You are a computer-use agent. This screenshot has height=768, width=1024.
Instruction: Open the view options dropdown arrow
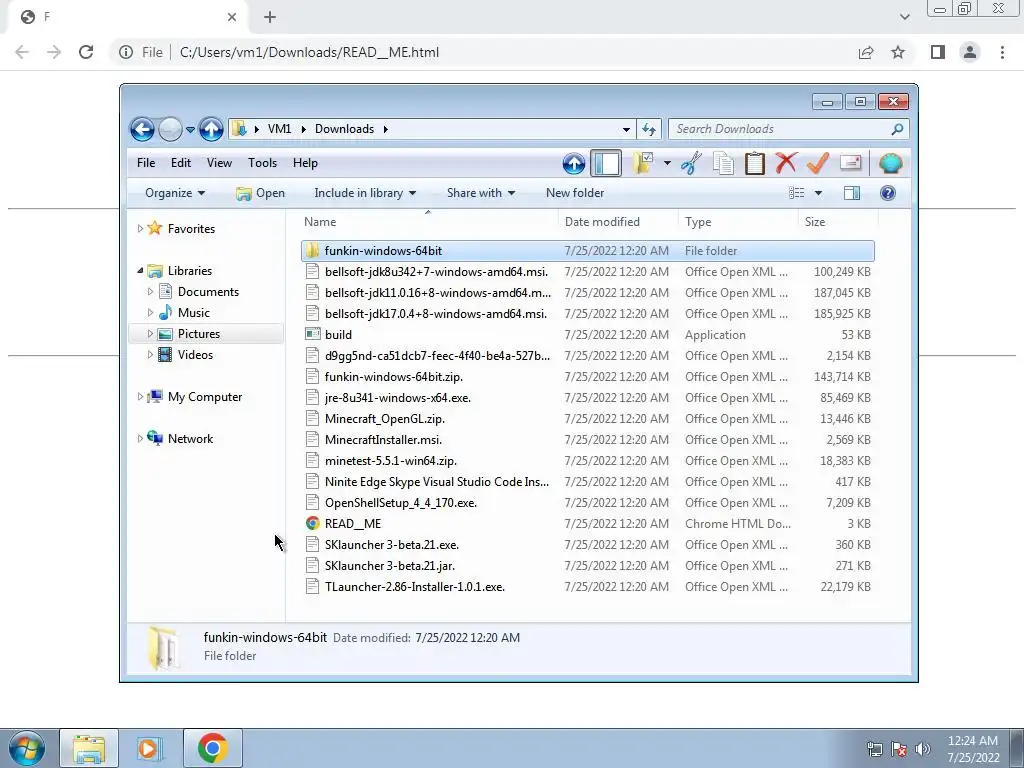click(x=818, y=193)
